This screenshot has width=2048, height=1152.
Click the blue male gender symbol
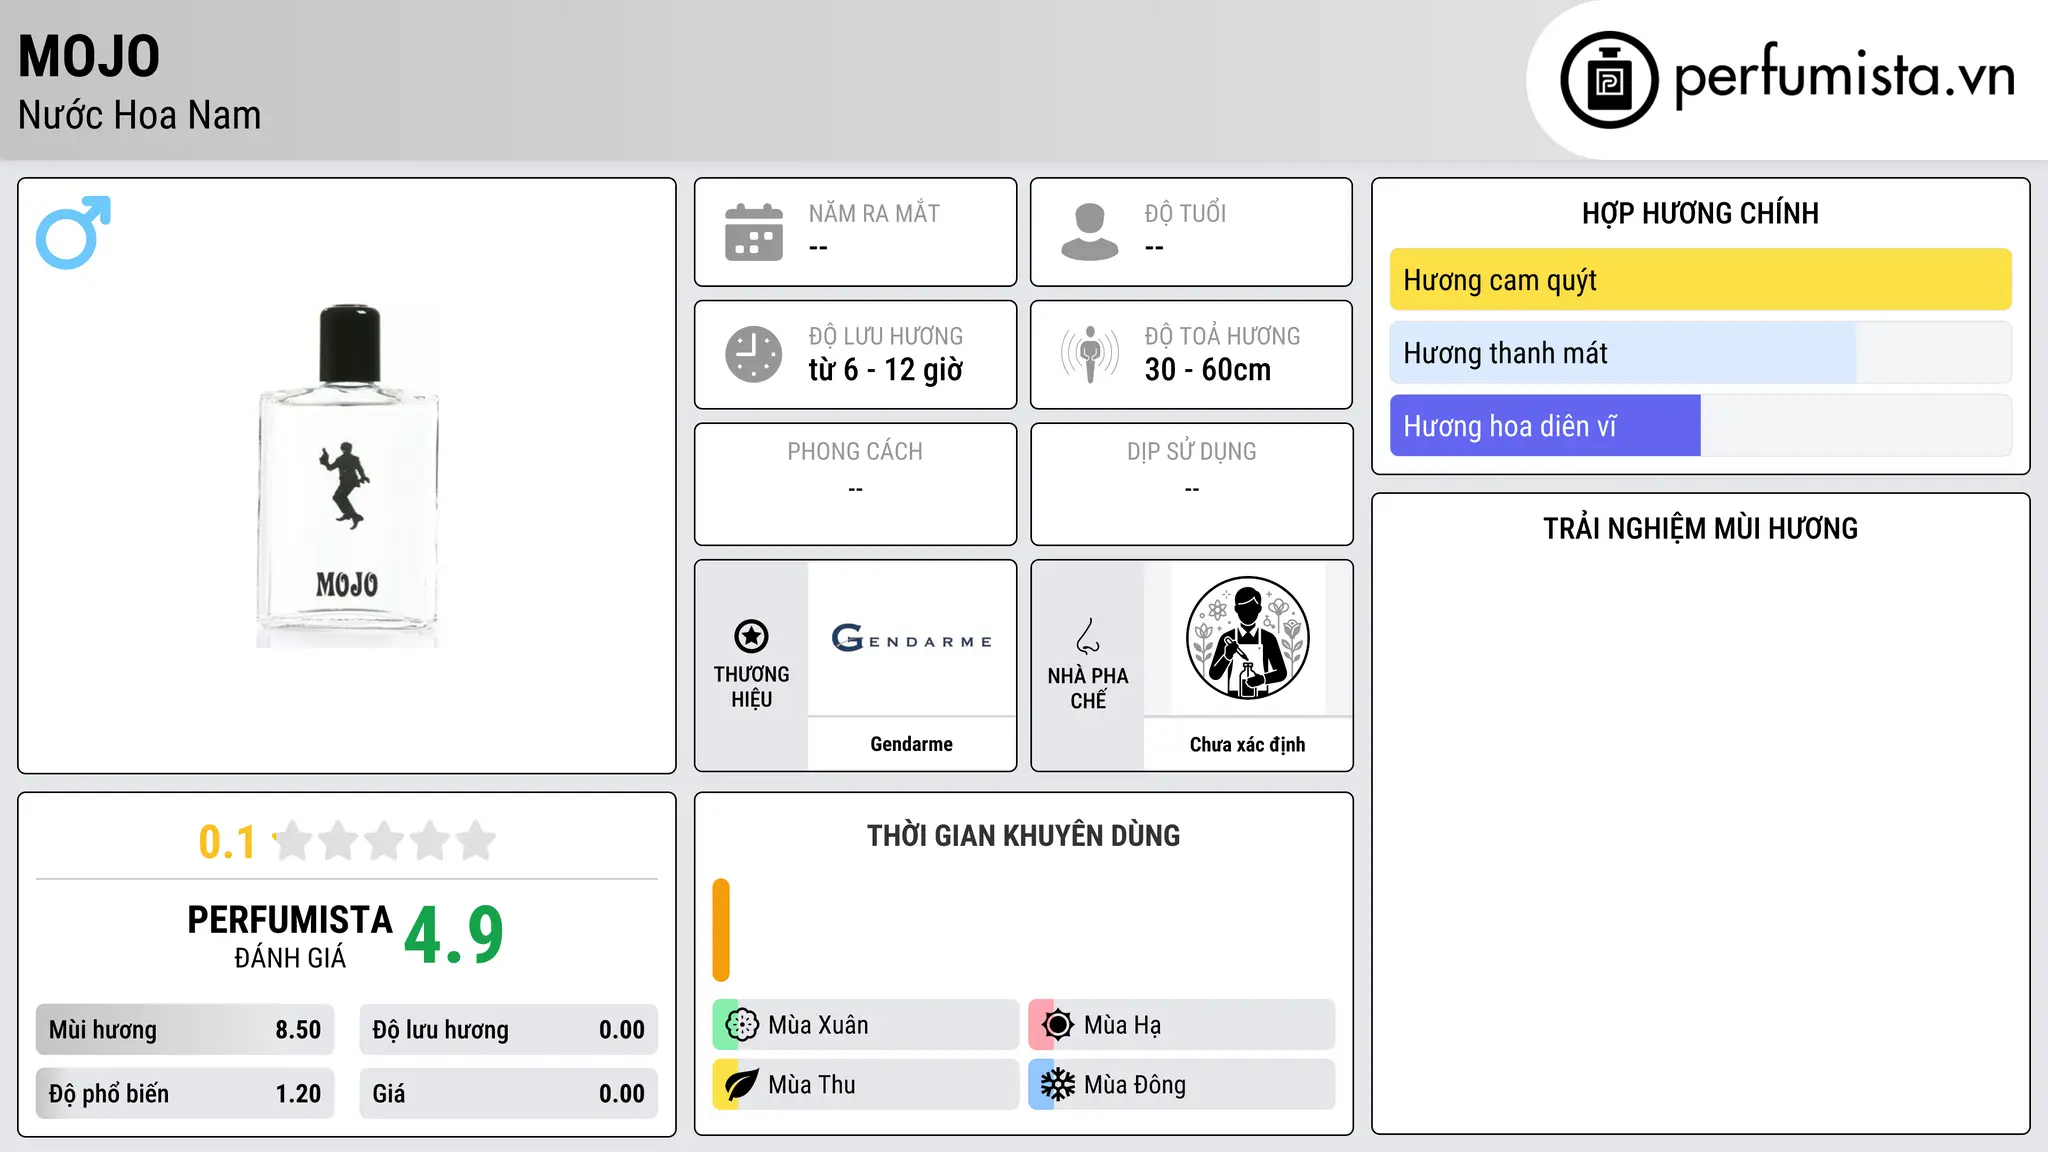pos(73,232)
